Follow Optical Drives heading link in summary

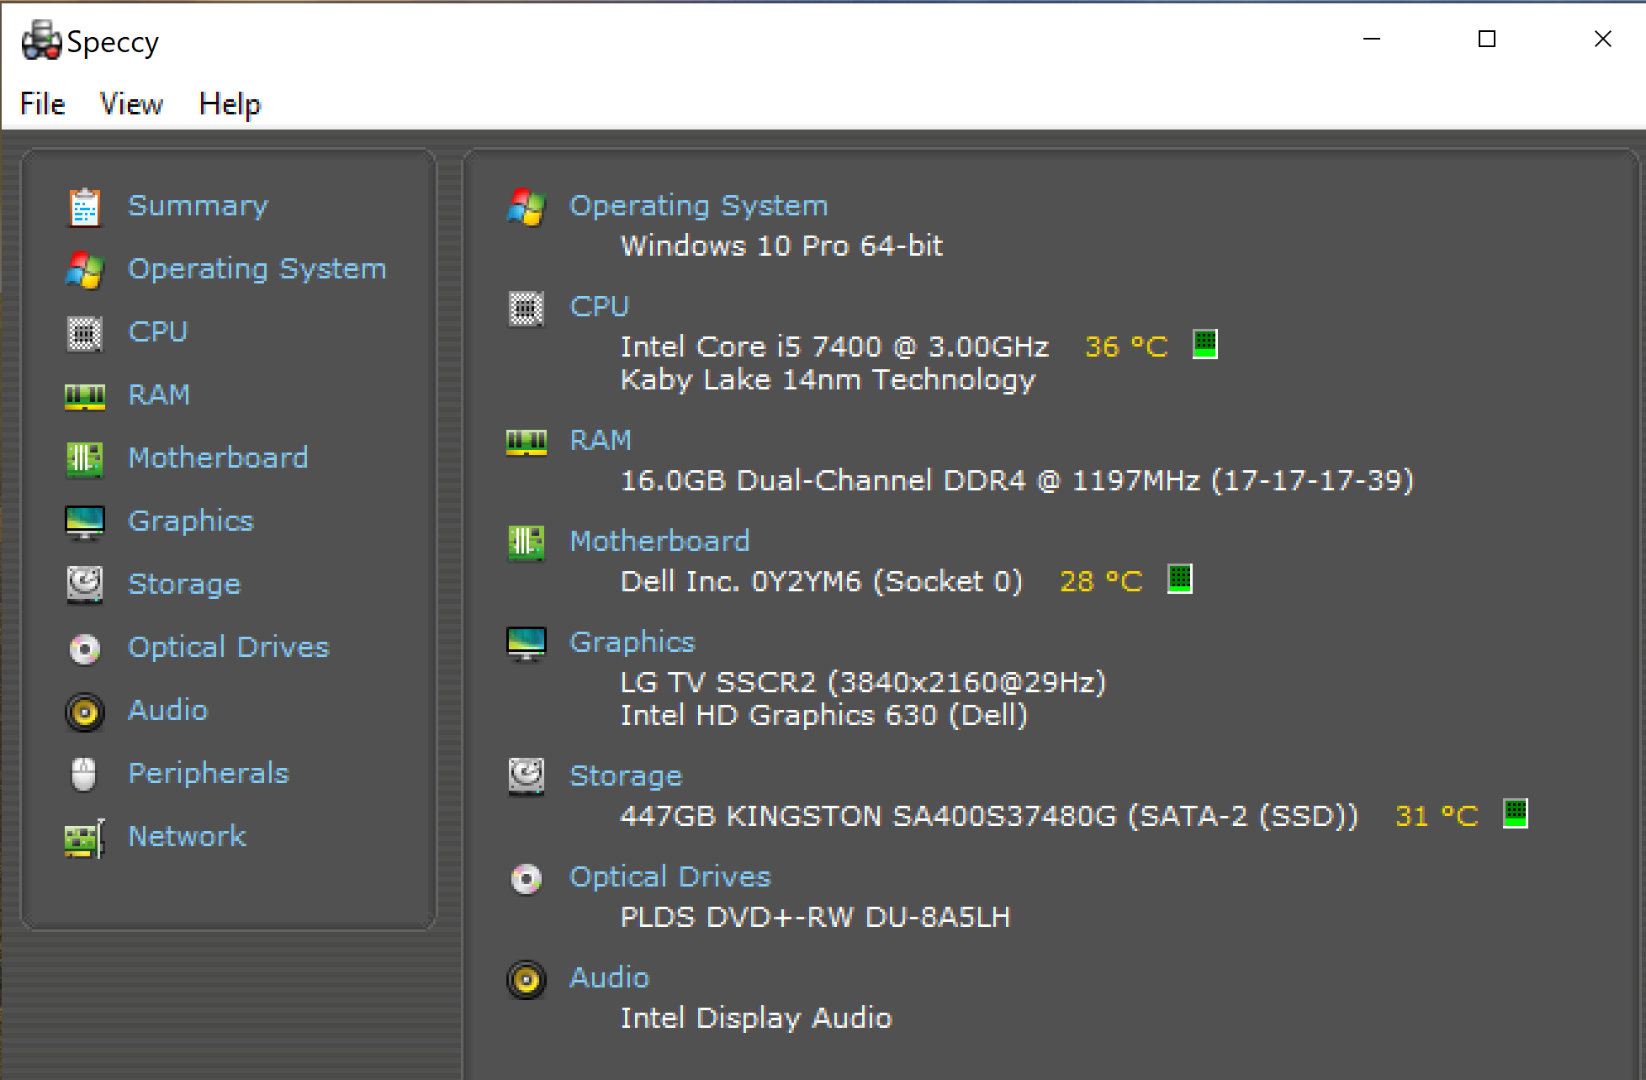(670, 878)
